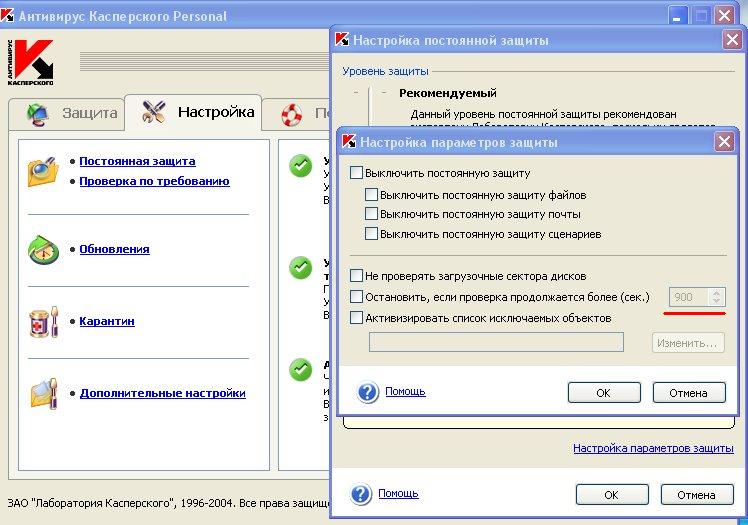Switch to the Защита tab
This screenshot has height=525, width=748.
(x=73, y=113)
